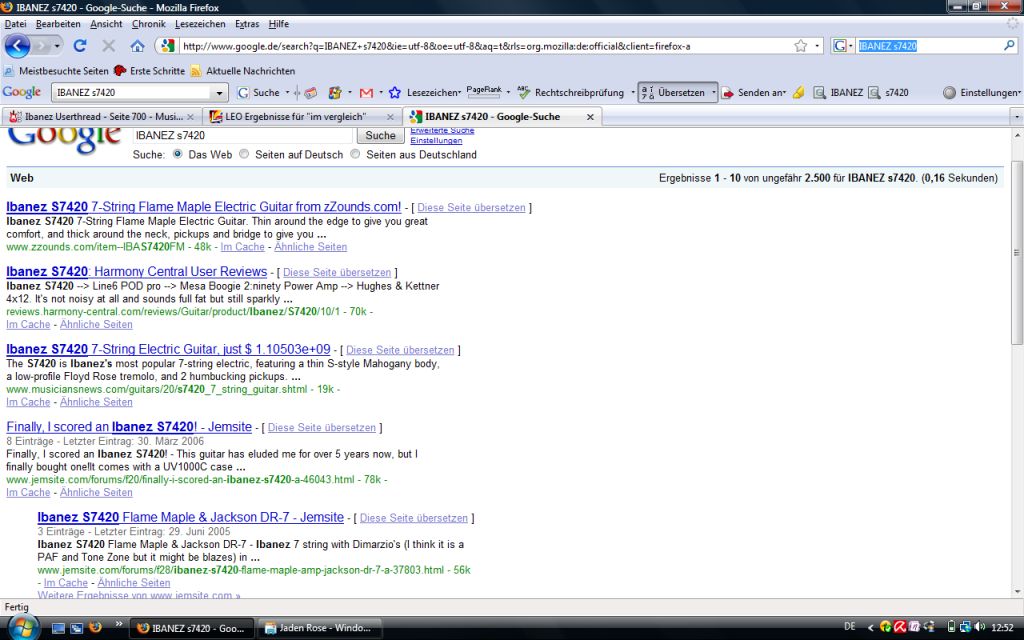Click the Google page search input field
The image size is (1024, 640).
point(242,135)
